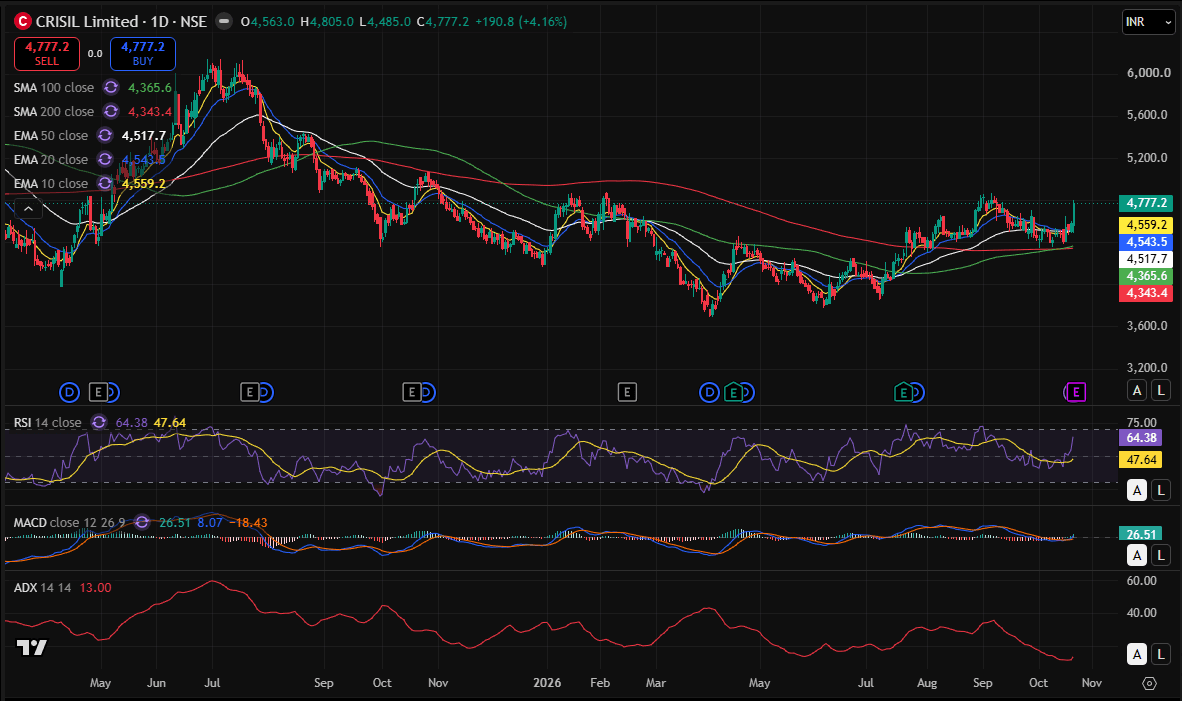Collapse the indicator legend with the chevron
The width and height of the screenshot is (1182, 701).
point(28,209)
